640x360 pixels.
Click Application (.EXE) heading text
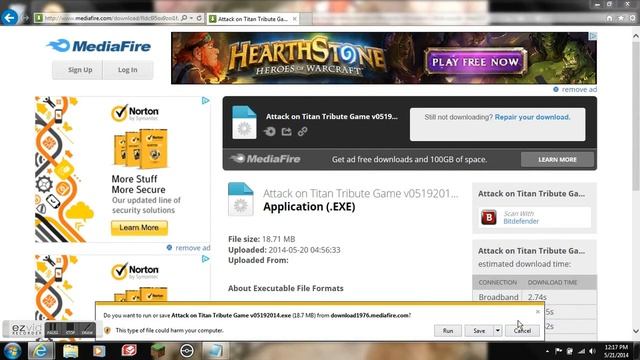[309, 207]
